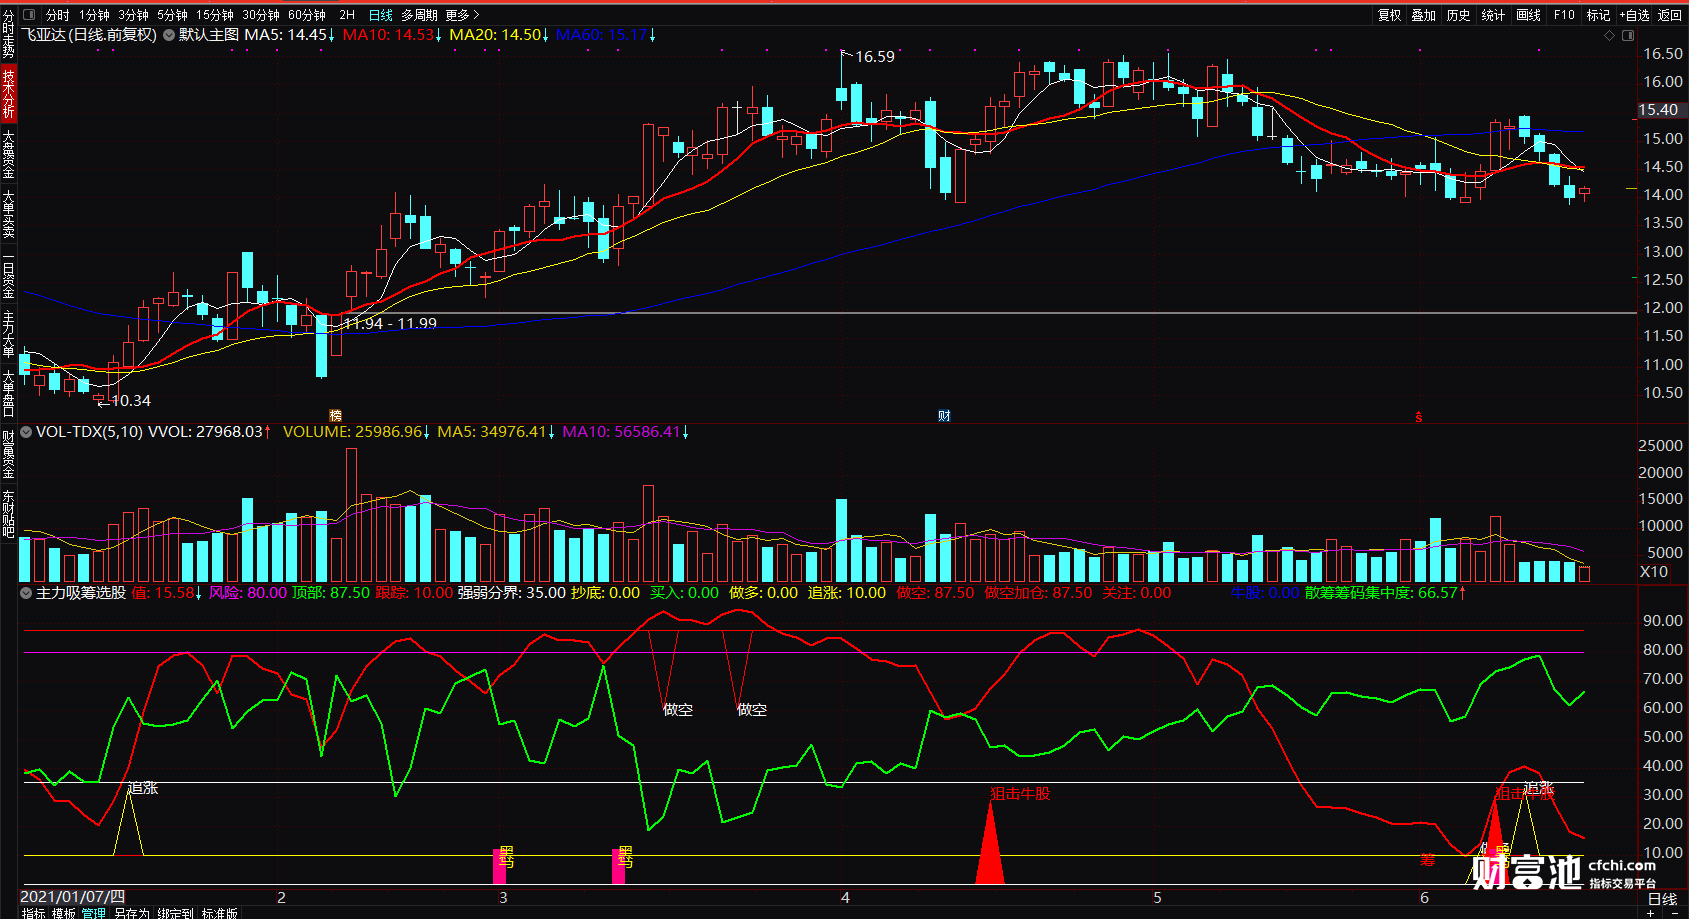Open 东财贴吧 sidebar tab
Image resolution: width=1689 pixels, height=919 pixels.
[x=8, y=514]
